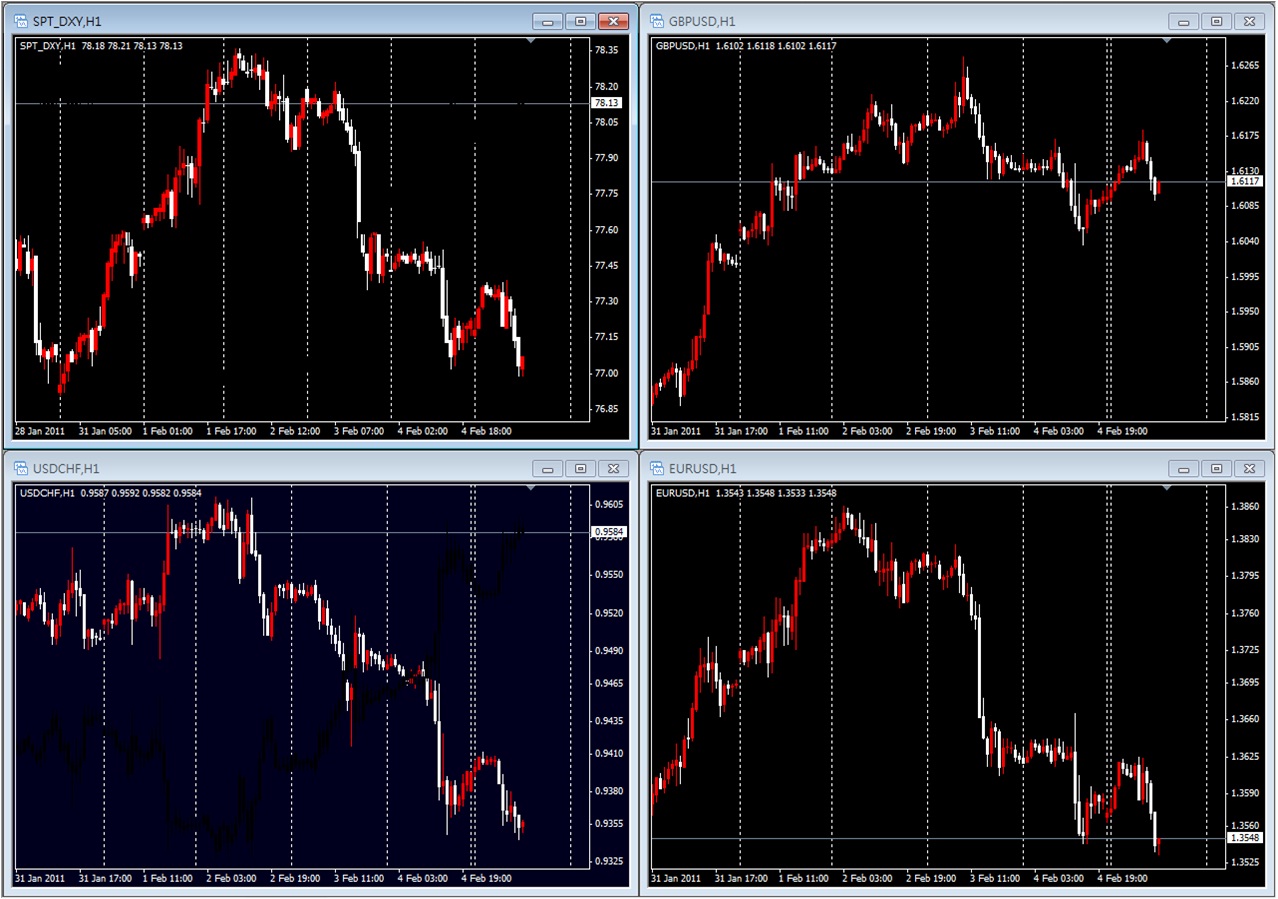Screen dimensions: 1278x899
Task: Close the USDCHF,H1 chart window
Action: click(612, 468)
